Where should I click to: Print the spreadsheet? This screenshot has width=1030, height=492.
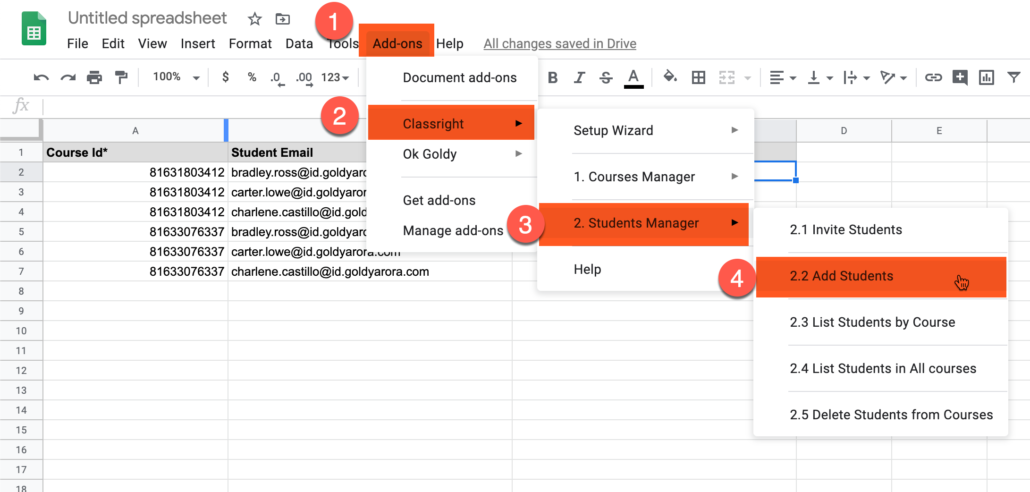pyautogui.click(x=95, y=78)
